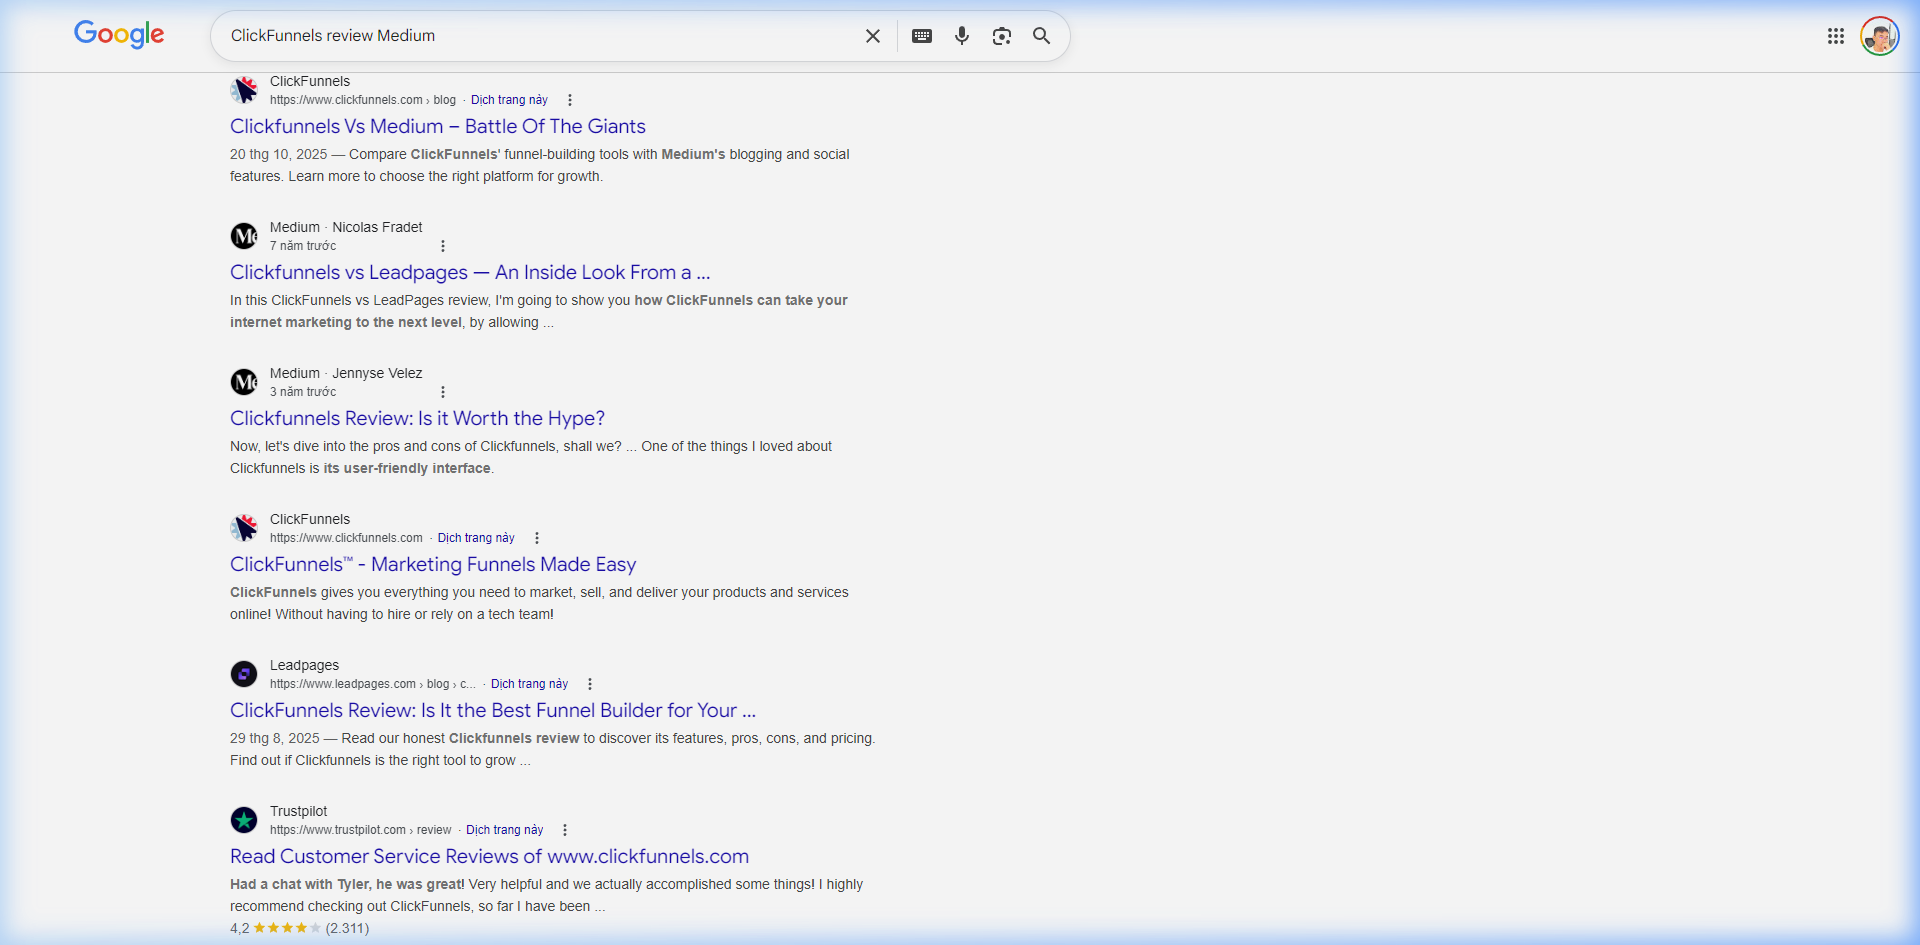Image resolution: width=1920 pixels, height=945 pixels.
Task: Click the Trustpilot star favicon
Action: pyautogui.click(x=244, y=819)
